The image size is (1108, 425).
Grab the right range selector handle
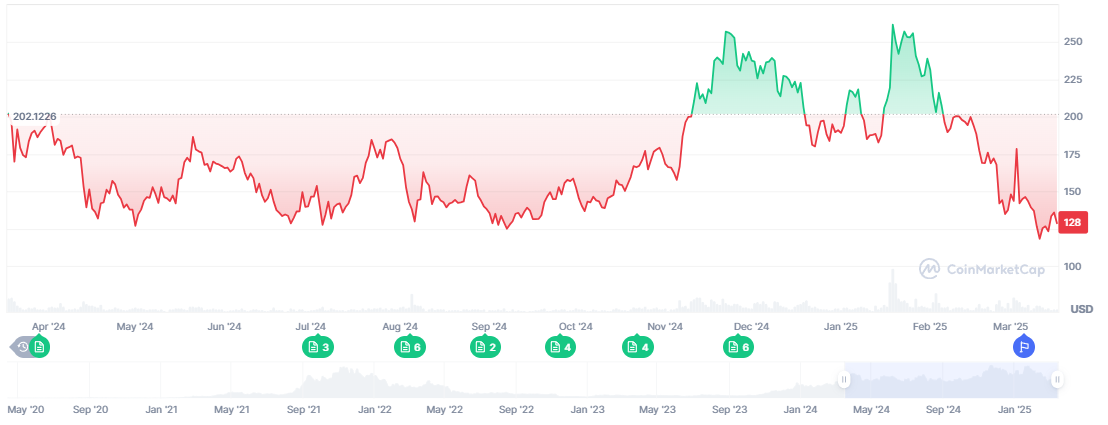(1057, 379)
